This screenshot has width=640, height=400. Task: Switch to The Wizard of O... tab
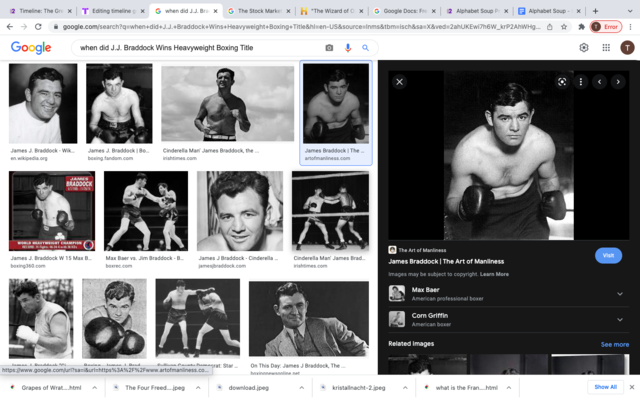(333, 11)
